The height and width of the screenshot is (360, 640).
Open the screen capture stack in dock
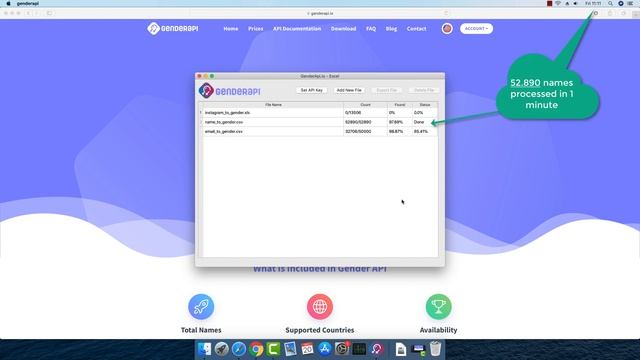coord(418,349)
